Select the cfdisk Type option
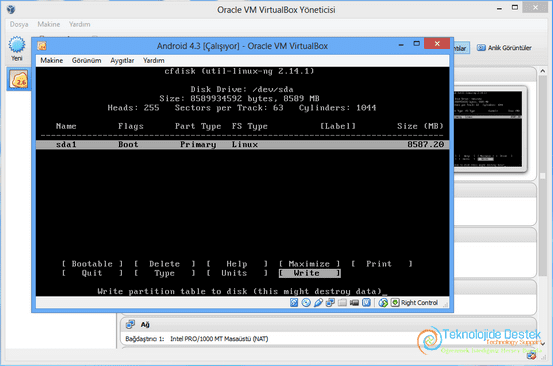 click(x=164, y=273)
